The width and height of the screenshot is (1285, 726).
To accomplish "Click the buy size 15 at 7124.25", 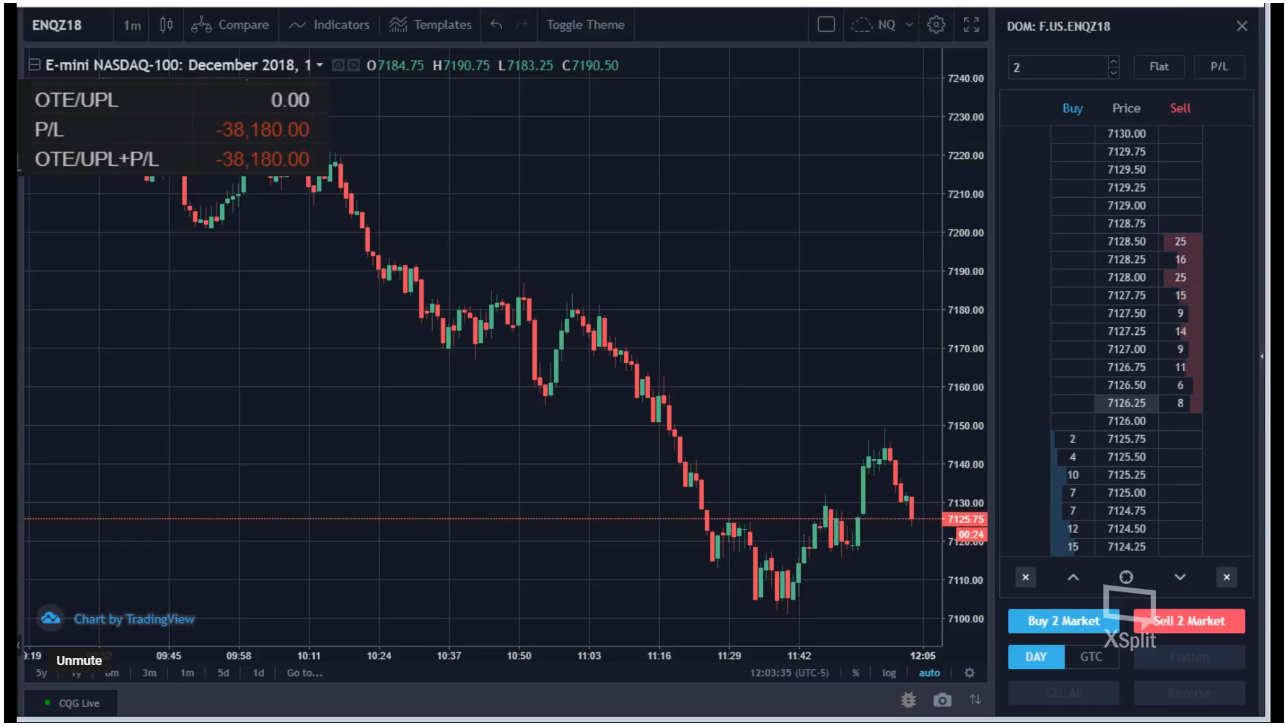I will click(x=1073, y=547).
